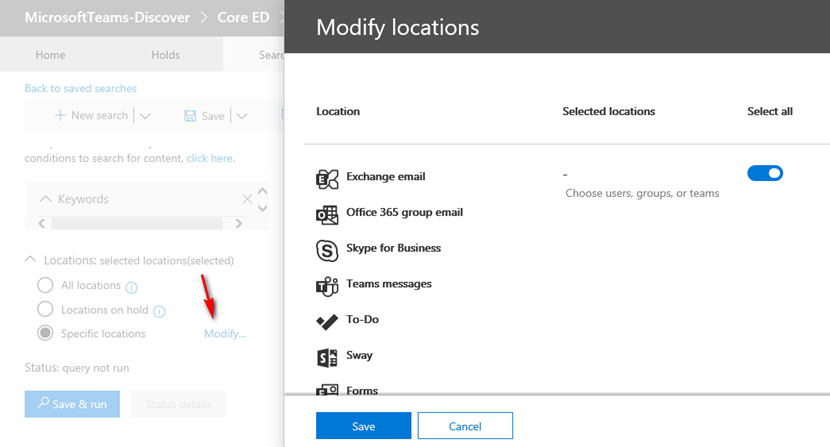Click the floppy disk Save icon
The height and width of the screenshot is (447, 830).
pos(190,116)
